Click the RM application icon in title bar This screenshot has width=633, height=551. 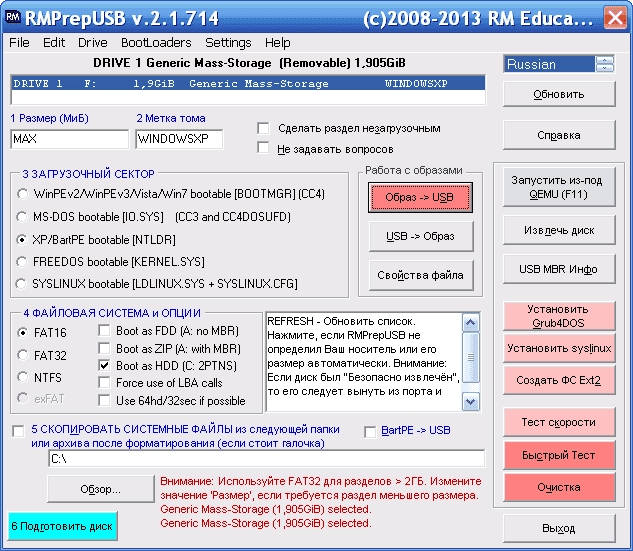coord(13,17)
